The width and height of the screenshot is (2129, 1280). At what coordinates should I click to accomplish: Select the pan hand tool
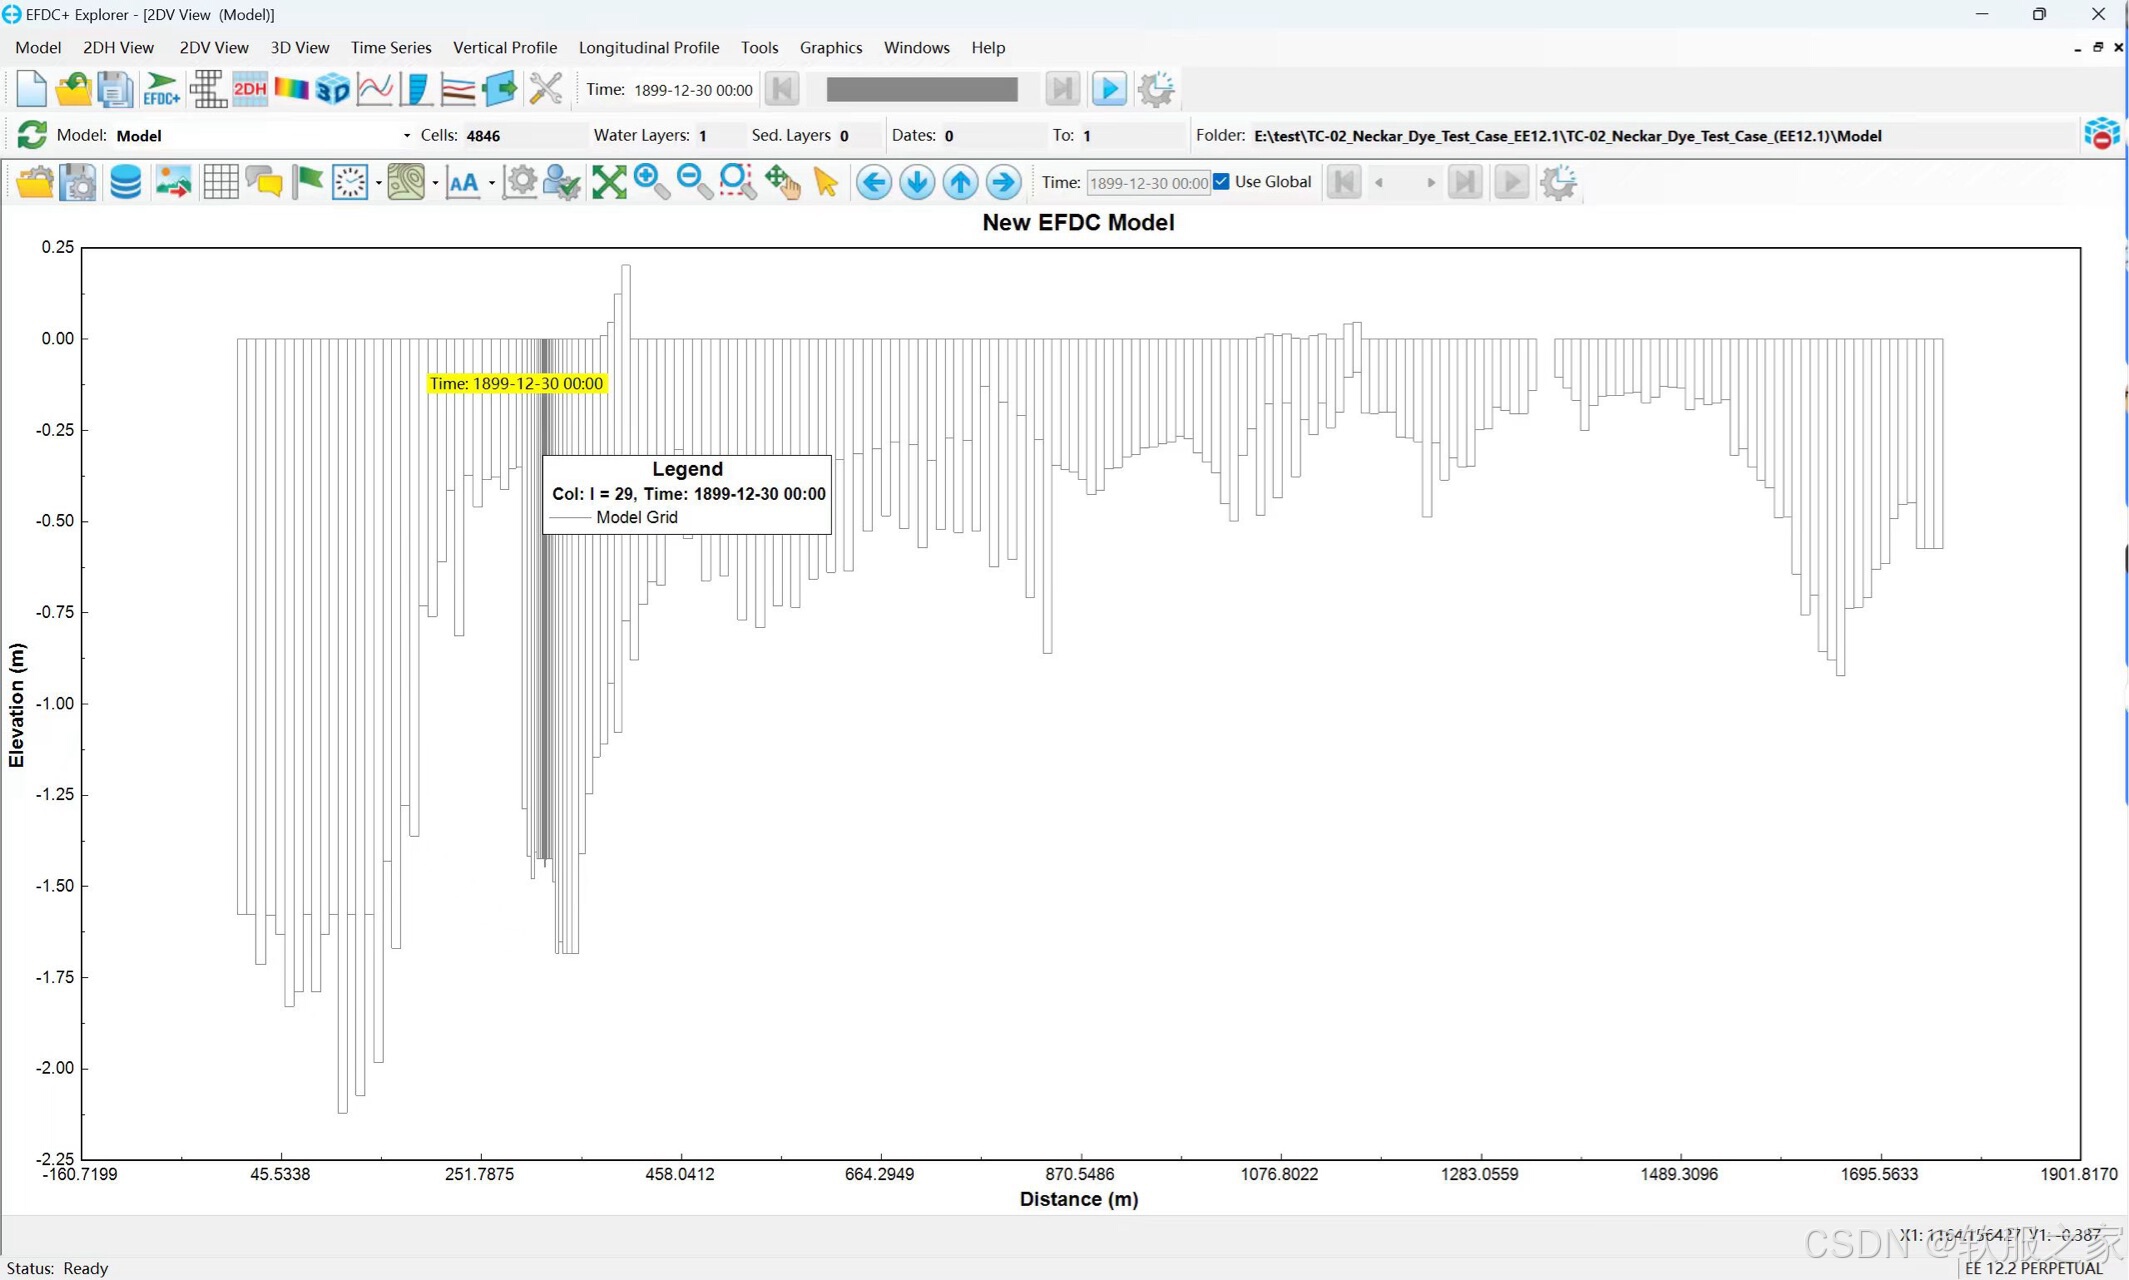[x=782, y=182]
